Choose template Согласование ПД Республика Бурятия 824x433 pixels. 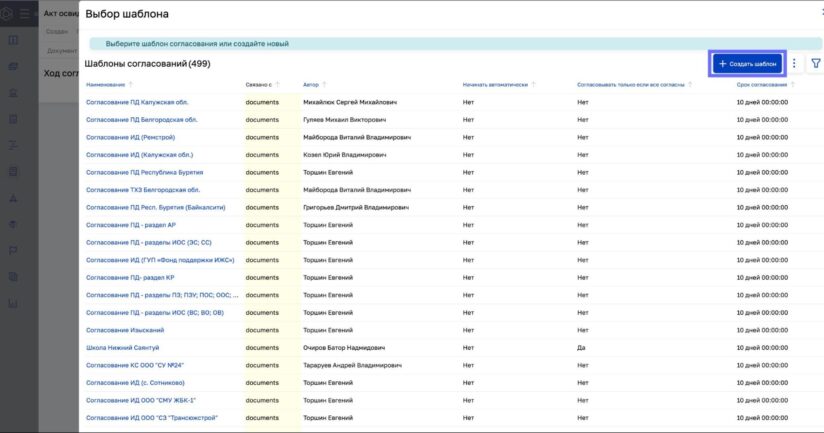click(x=145, y=172)
